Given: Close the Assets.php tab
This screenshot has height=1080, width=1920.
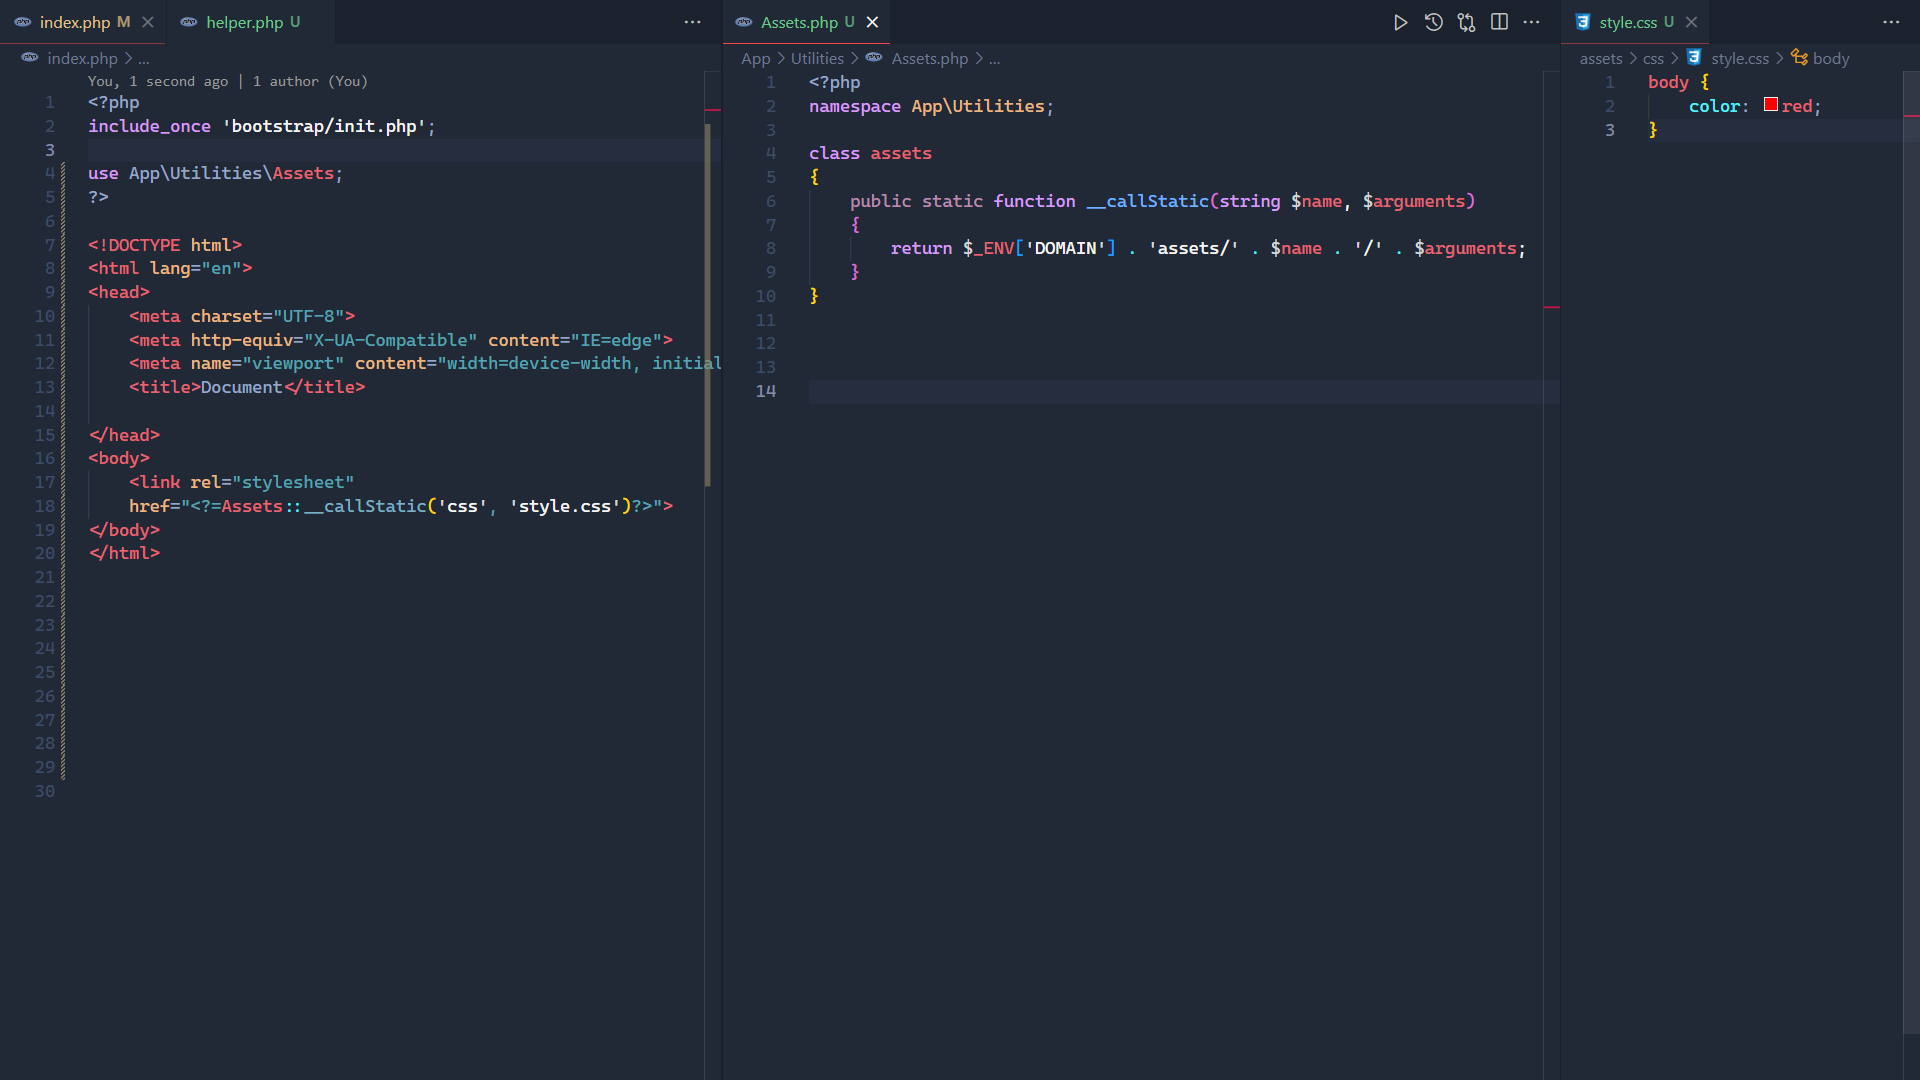Looking at the screenshot, I should 872,22.
